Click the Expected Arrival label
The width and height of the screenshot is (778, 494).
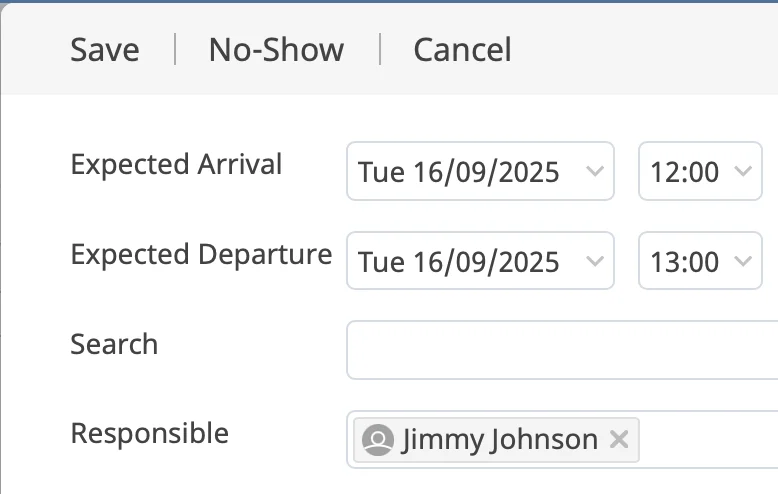(x=176, y=164)
